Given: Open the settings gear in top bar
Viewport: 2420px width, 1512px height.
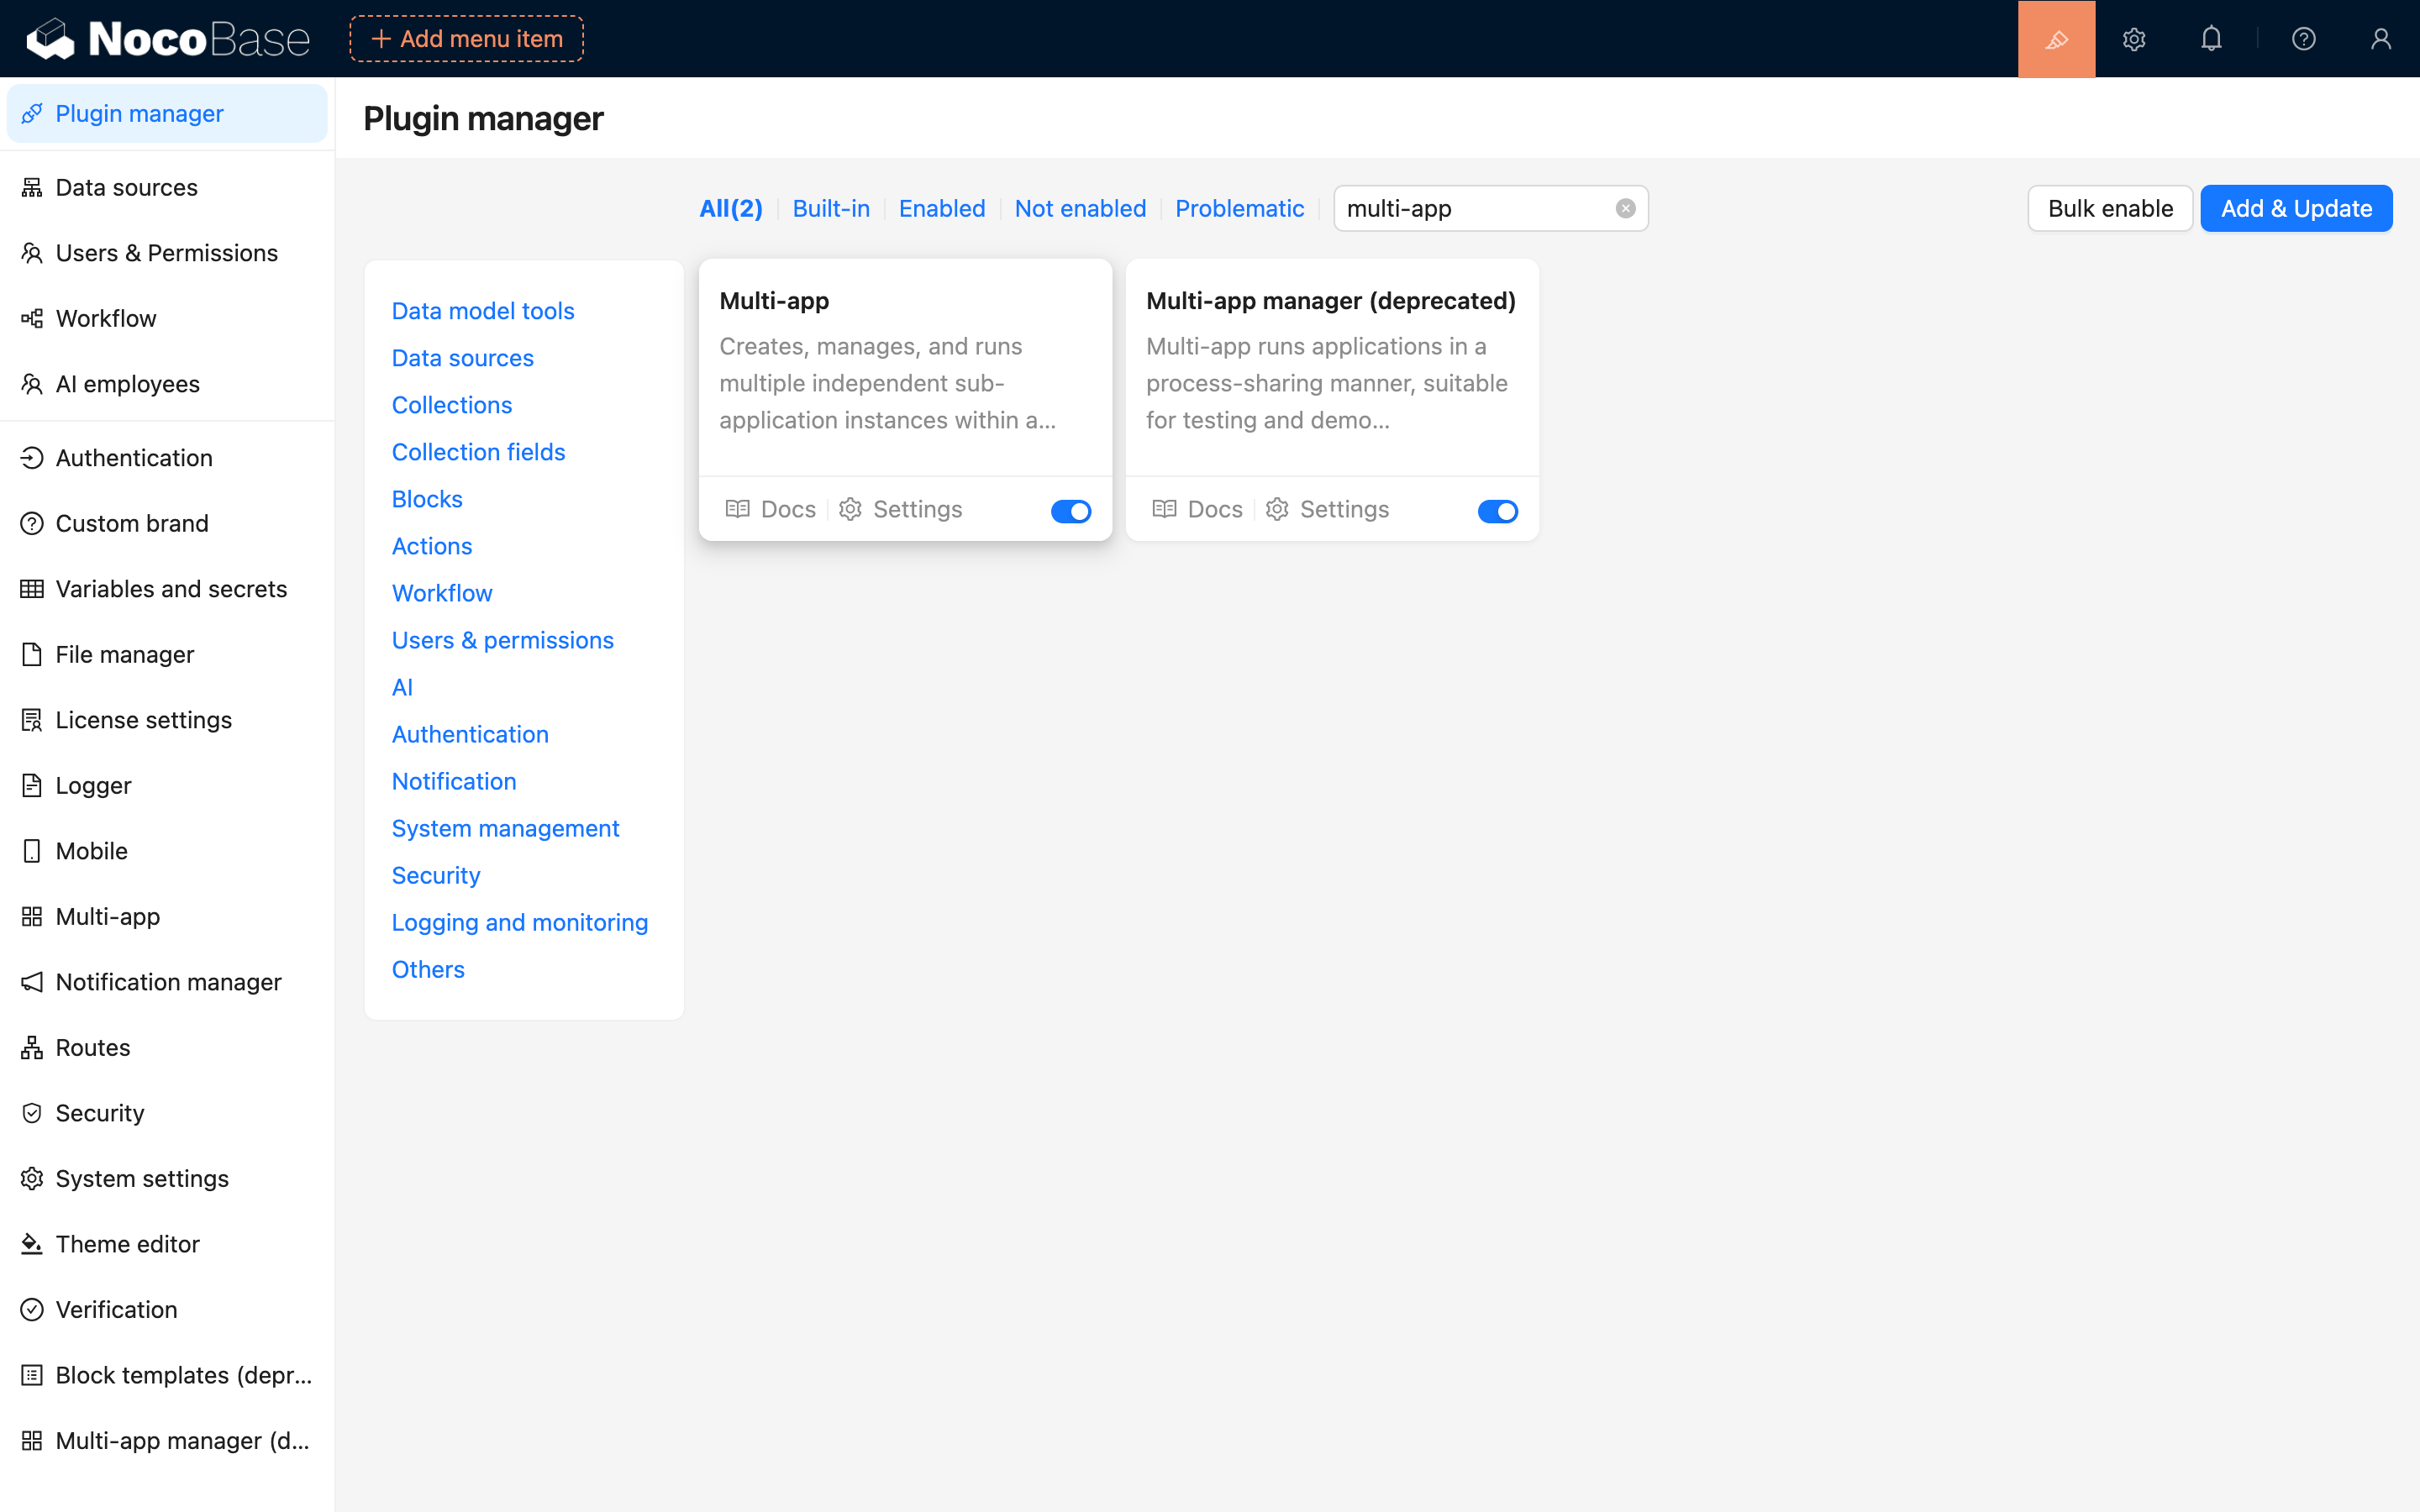Looking at the screenshot, I should (x=2133, y=39).
